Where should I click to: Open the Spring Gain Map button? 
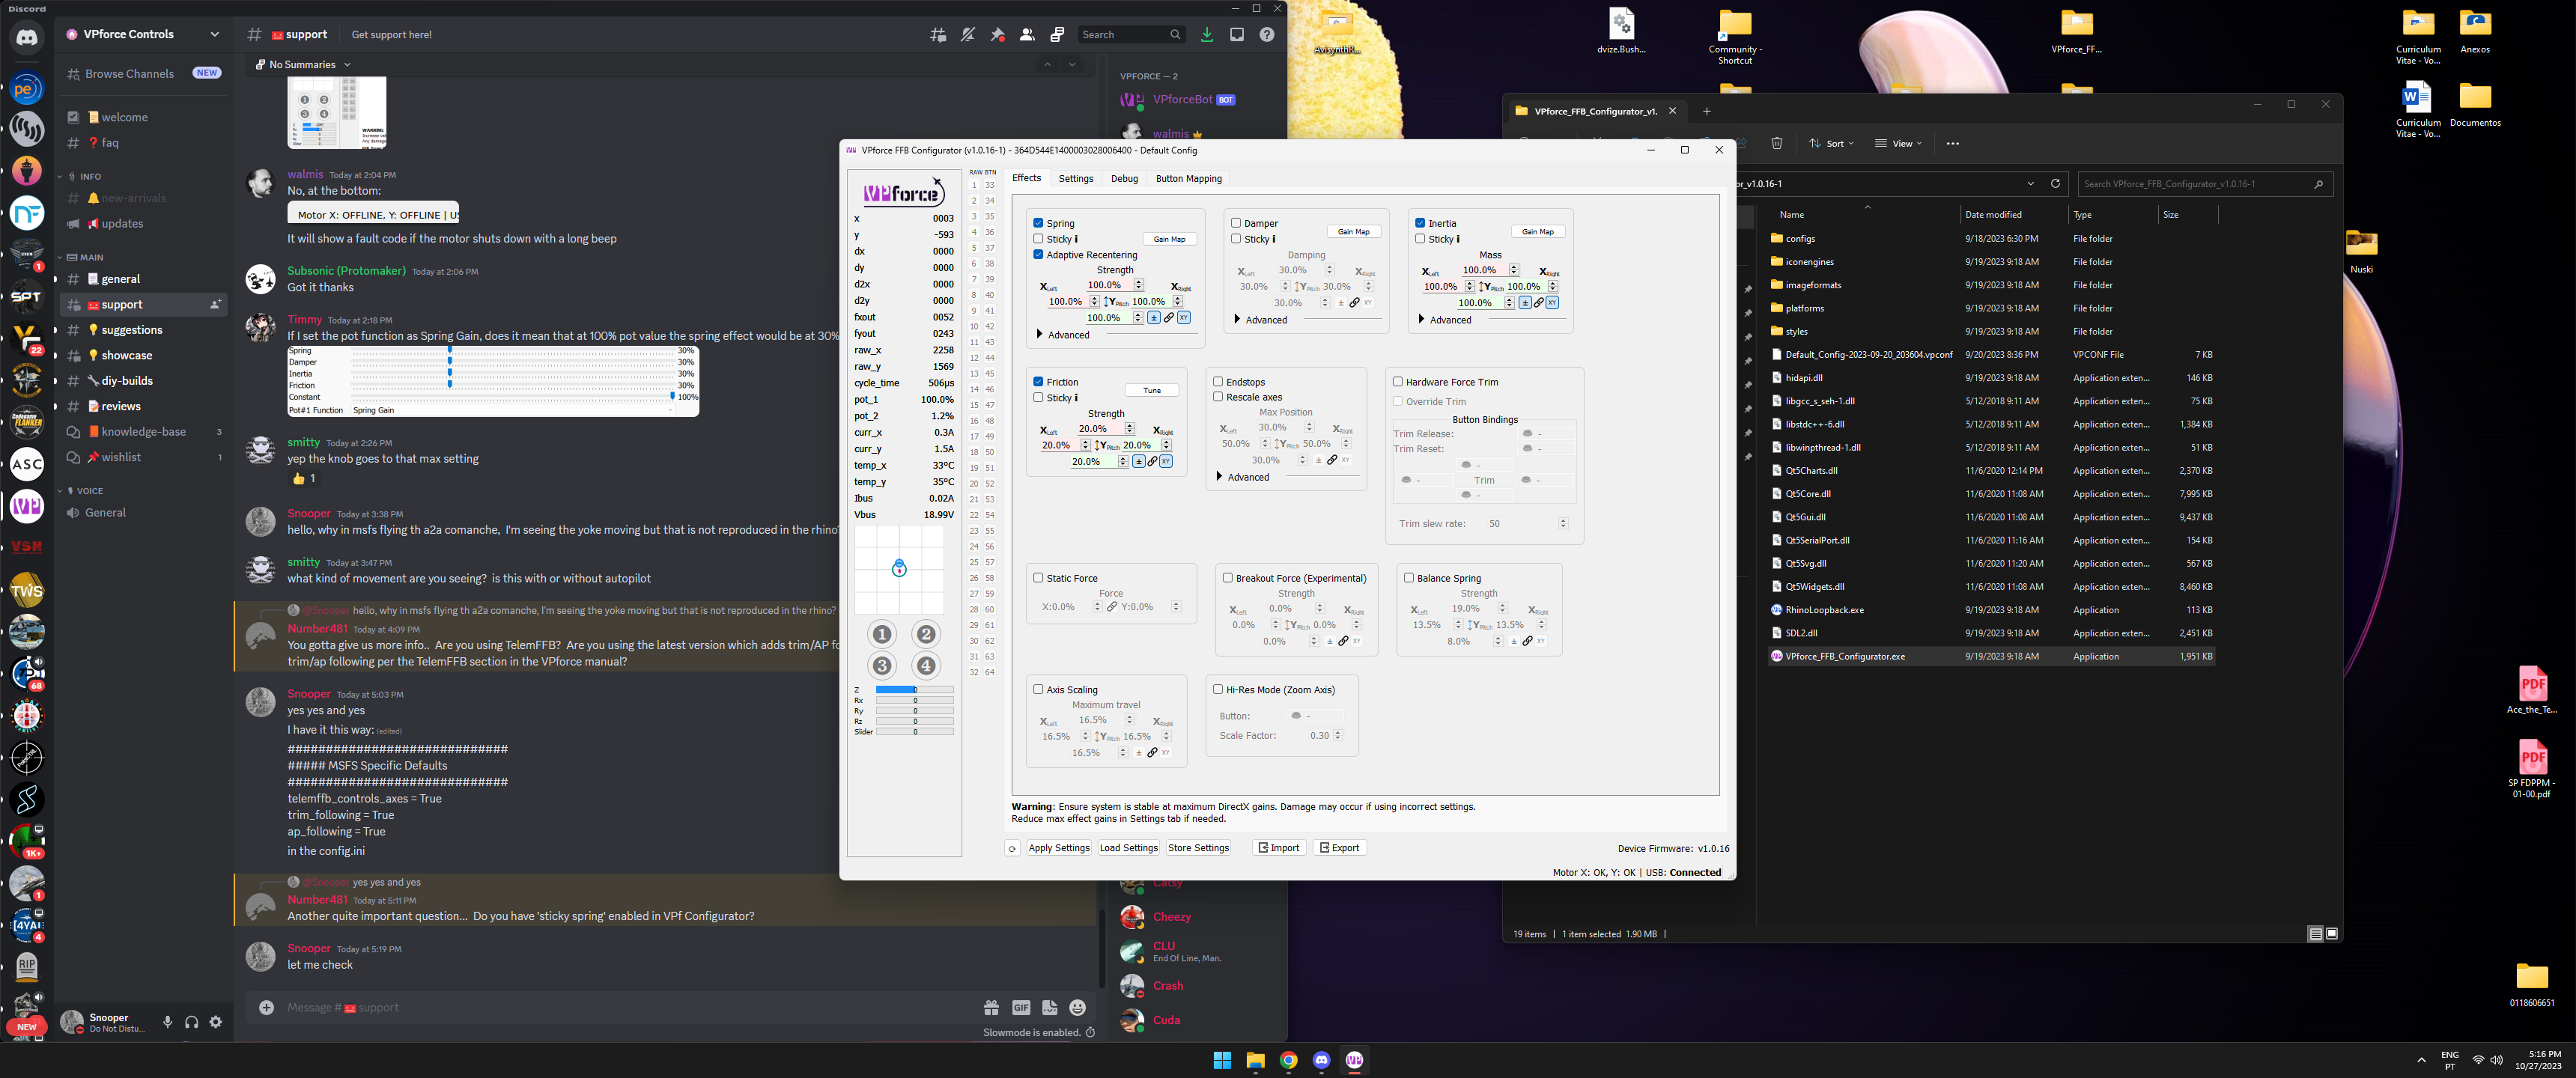(1169, 239)
